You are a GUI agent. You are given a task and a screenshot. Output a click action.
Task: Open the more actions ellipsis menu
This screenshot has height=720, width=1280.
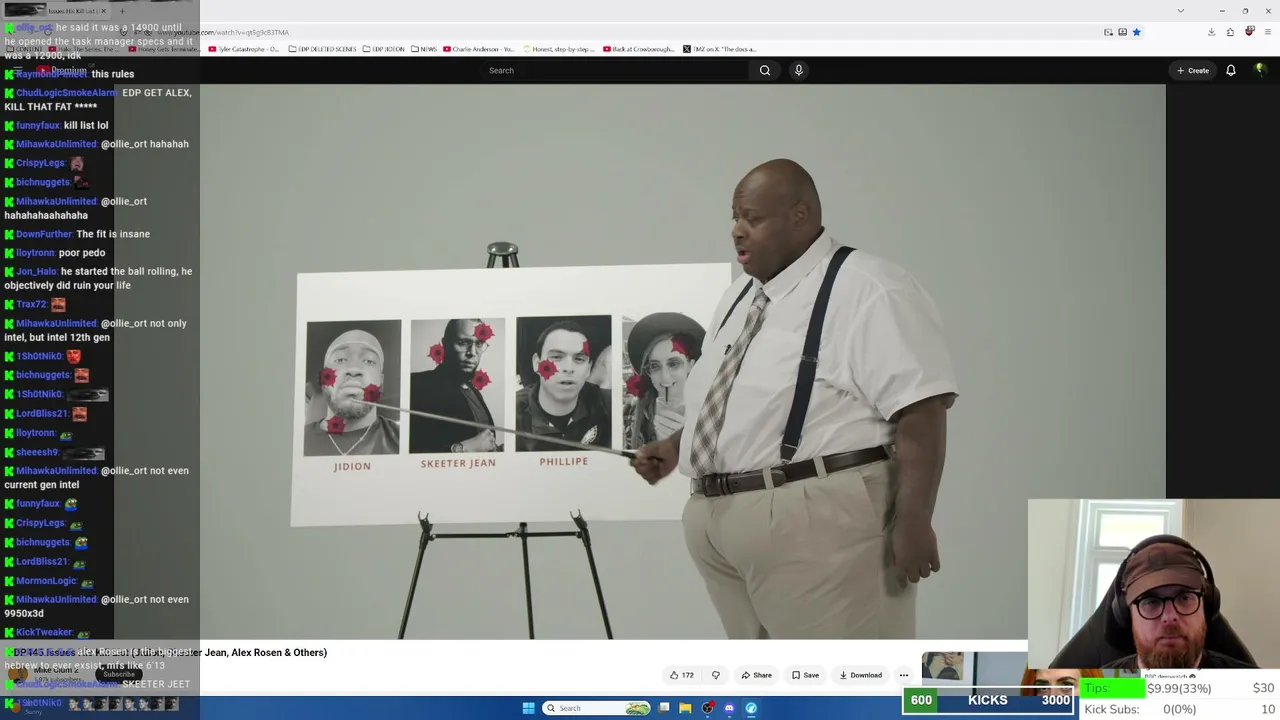[x=904, y=675]
